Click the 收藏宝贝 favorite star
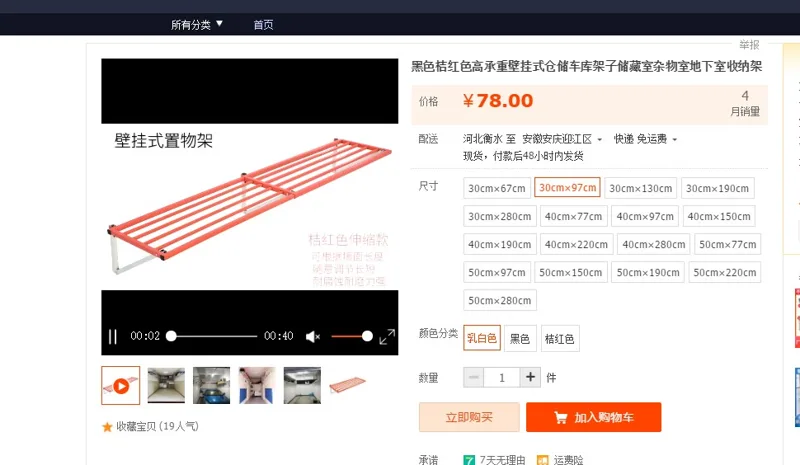 click(x=107, y=427)
